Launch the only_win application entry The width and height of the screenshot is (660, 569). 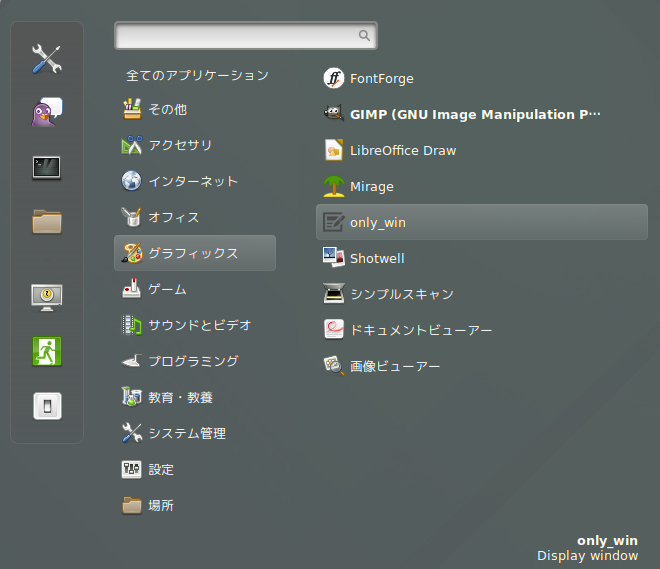pyautogui.click(x=378, y=222)
